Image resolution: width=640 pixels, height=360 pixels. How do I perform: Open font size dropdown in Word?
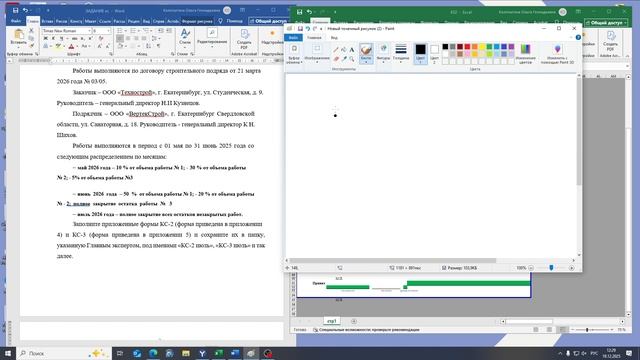pos(109,31)
